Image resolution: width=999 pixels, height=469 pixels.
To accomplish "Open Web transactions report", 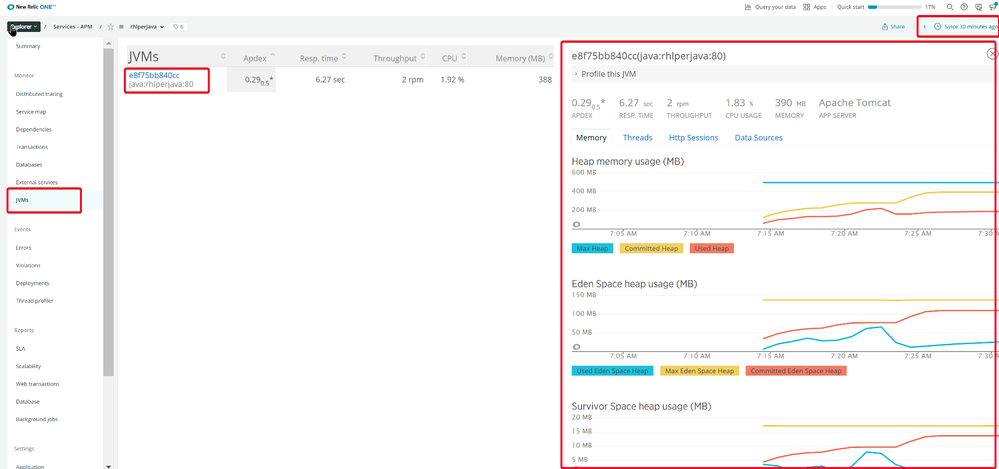I will pyautogui.click(x=38, y=384).
